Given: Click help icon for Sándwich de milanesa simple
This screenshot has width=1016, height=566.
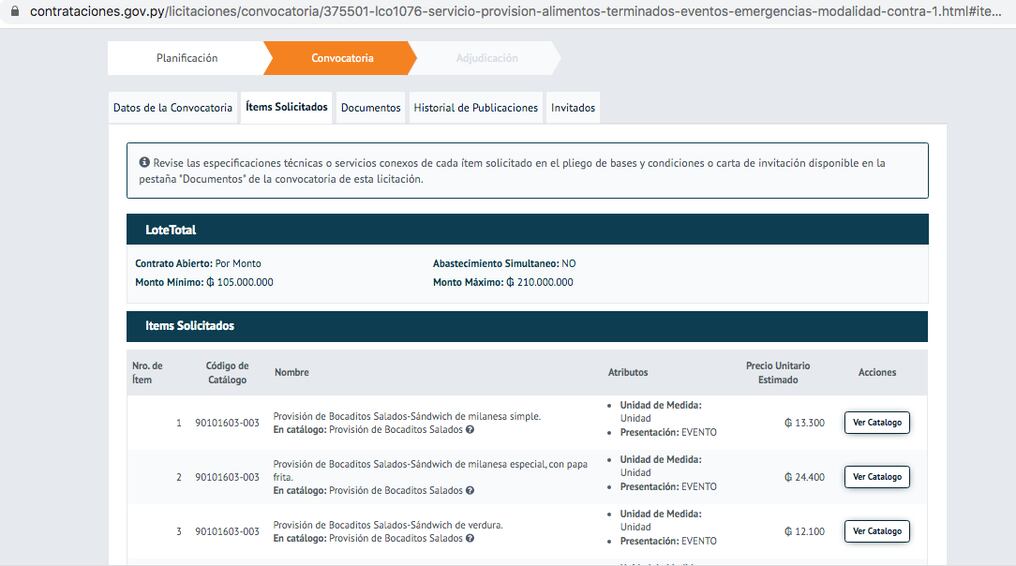Looking at the screenshot, I should [x=470, y=429].
